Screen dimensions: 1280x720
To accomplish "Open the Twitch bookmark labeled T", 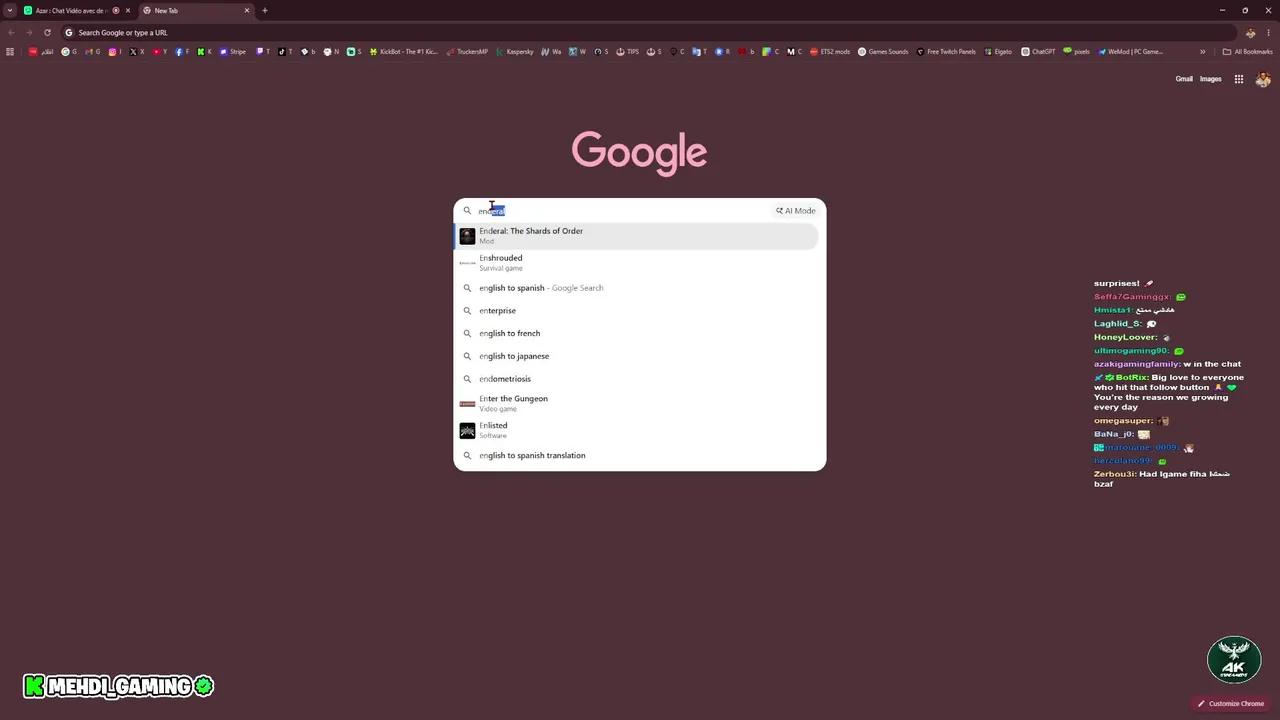I will tap(263, 52).
